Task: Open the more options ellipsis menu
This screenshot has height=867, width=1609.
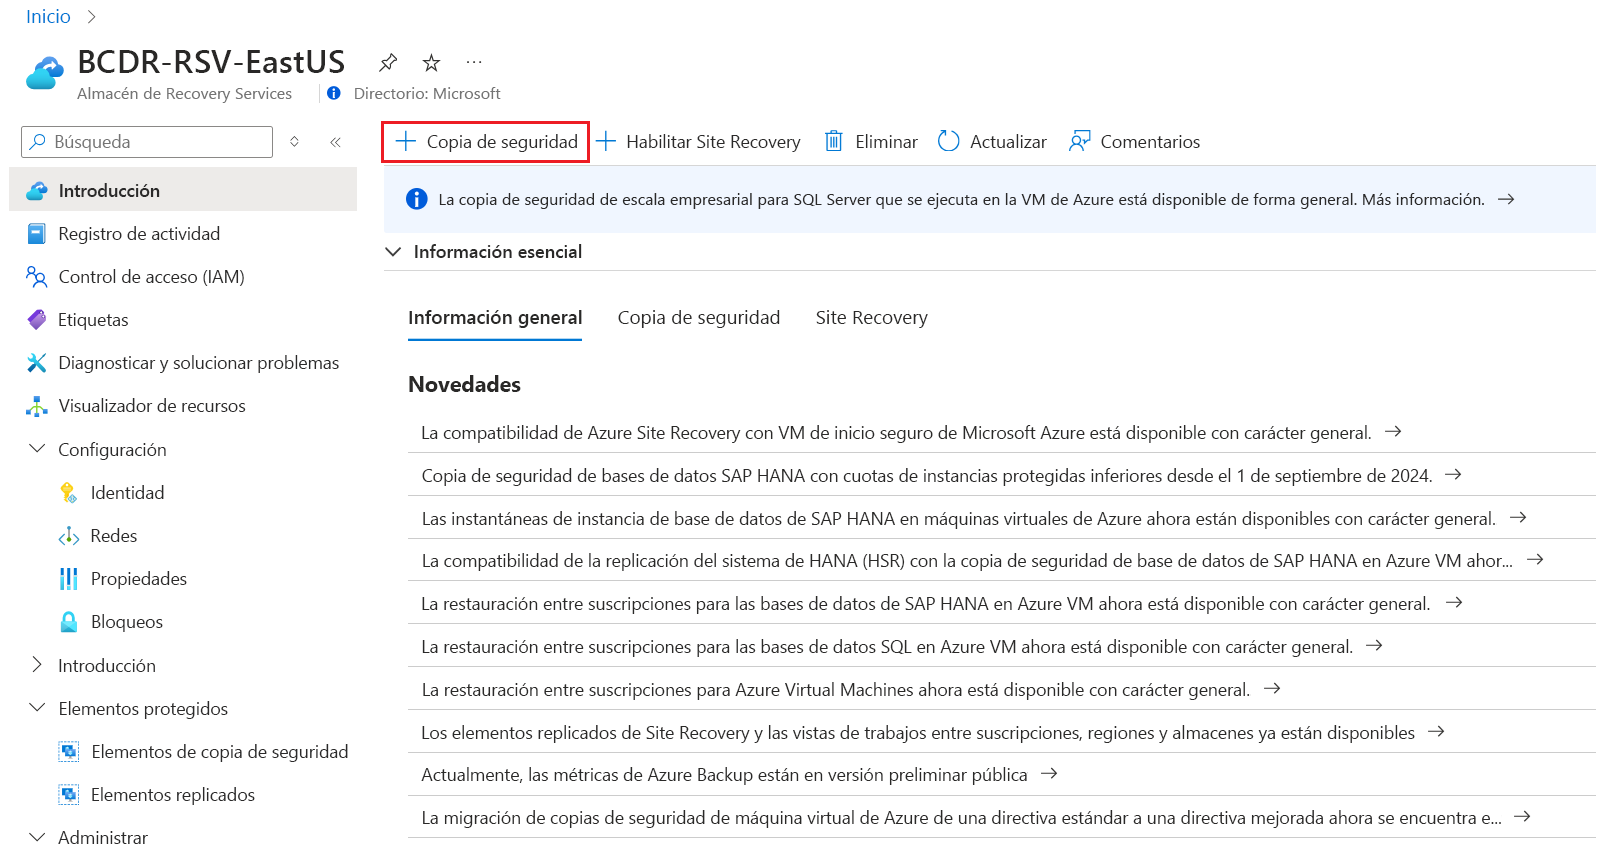Action: click(x=474, y=62)
